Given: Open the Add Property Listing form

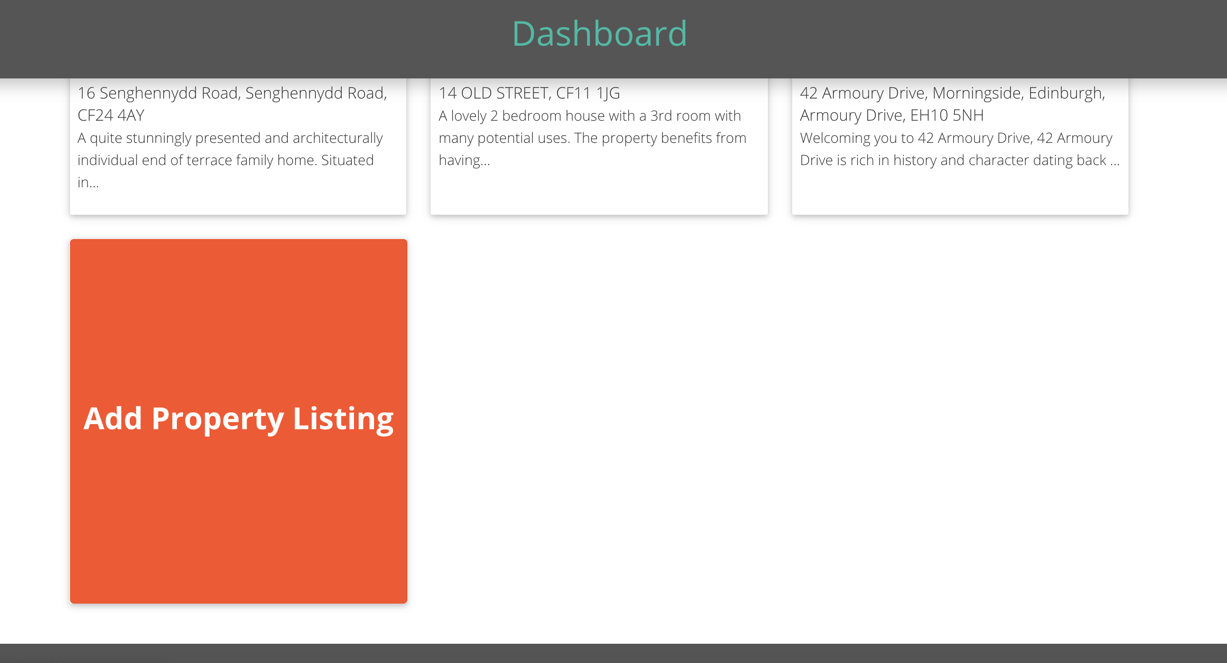Looking at the screenshot, I should point(238,420).
